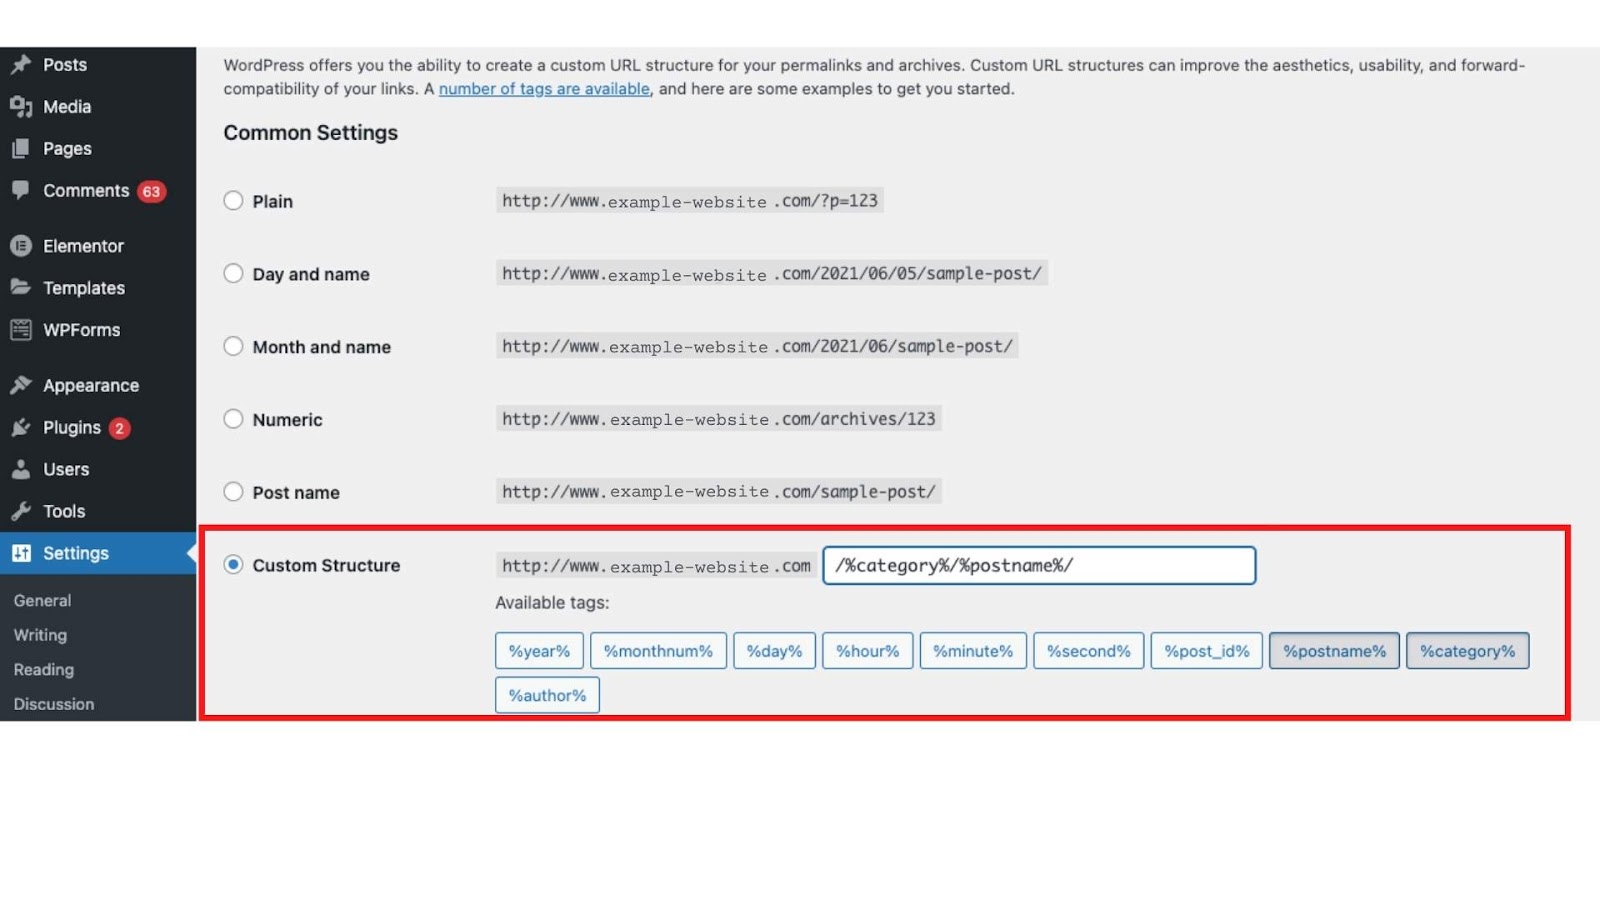Click the Templates folder icon
The height and width of the screenshot is (900, 1600).
pyautogui.click(x=21, y=287)
